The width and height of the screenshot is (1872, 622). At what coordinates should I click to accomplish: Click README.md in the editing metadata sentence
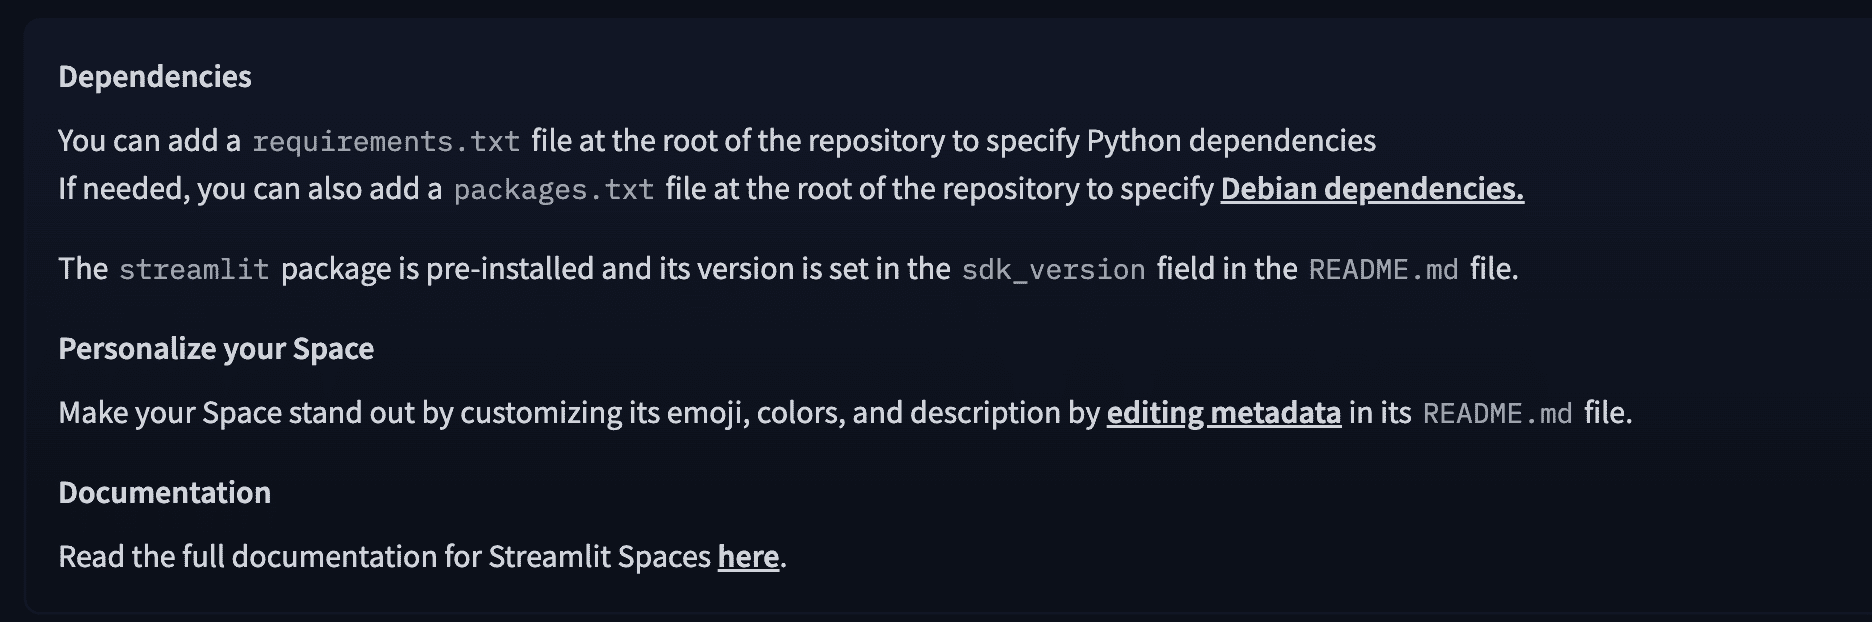1497,414
